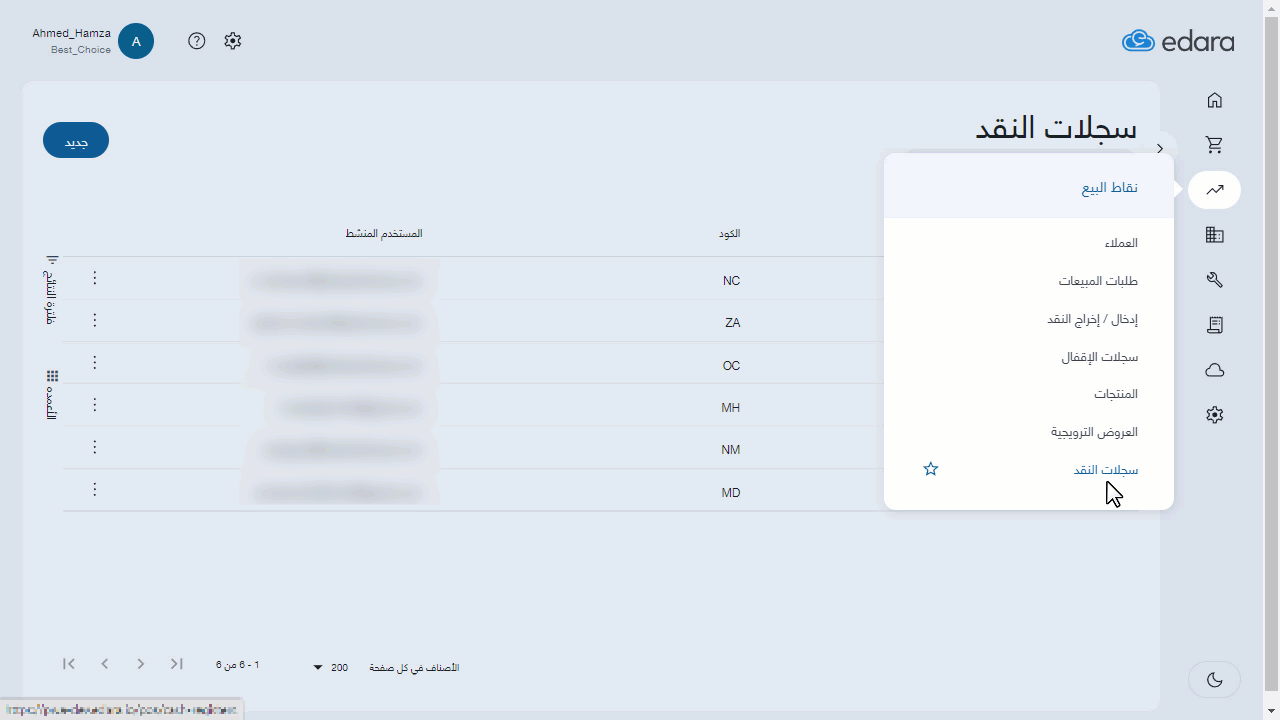Go to last page of table
Viewport: 1280px width, 720px height.
[x=177, y=664]
